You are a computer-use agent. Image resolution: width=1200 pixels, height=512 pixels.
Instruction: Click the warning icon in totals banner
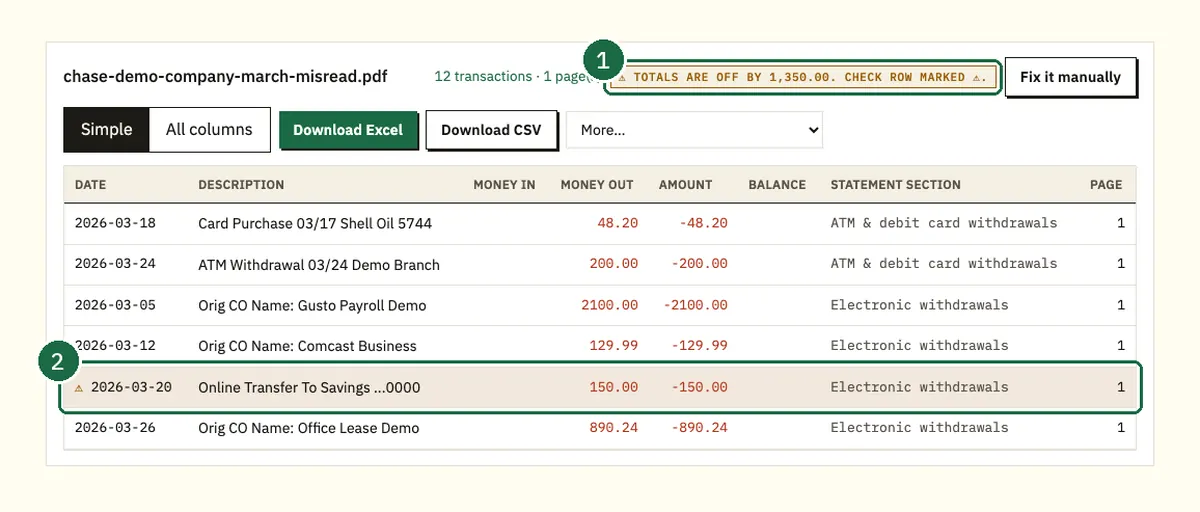[622, 77]
